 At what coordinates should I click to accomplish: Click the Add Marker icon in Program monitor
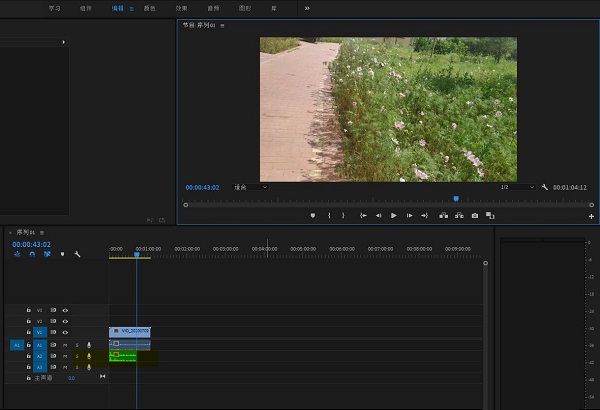point(312,215)
